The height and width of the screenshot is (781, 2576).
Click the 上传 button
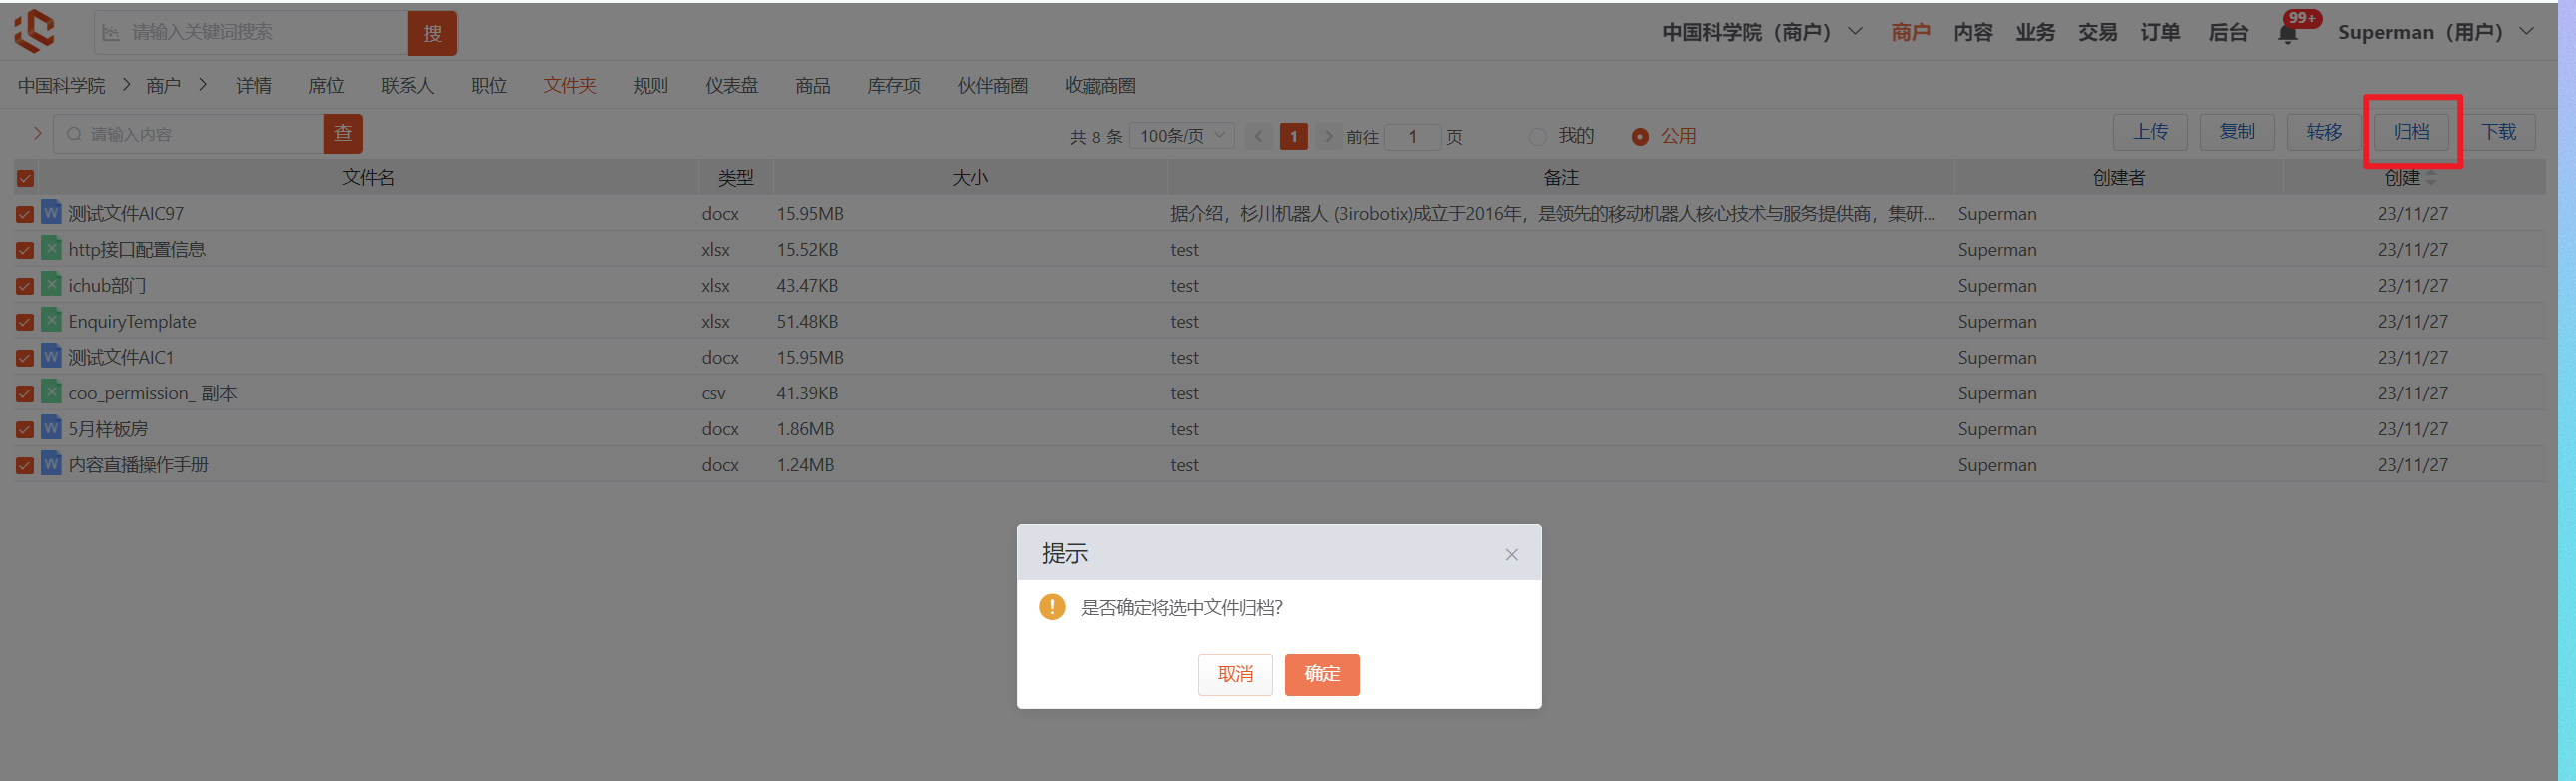[2151, 131]
